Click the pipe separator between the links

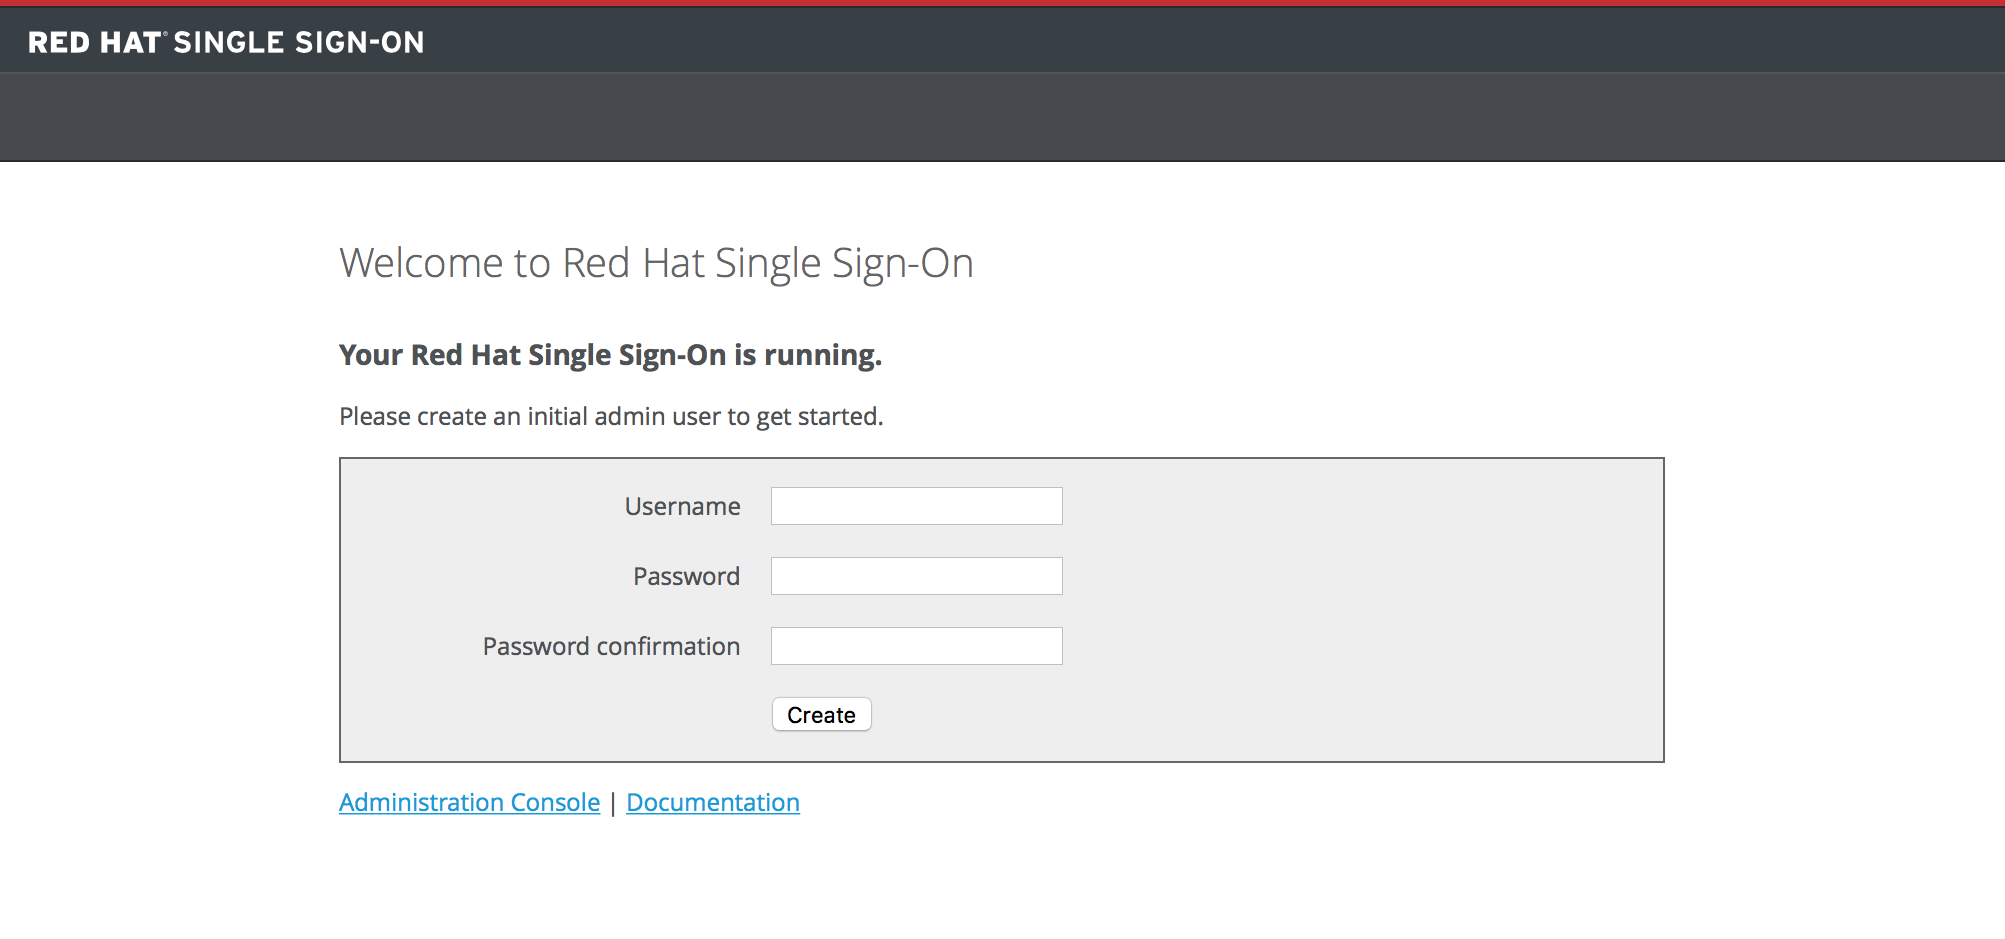(x=613, y=803)
